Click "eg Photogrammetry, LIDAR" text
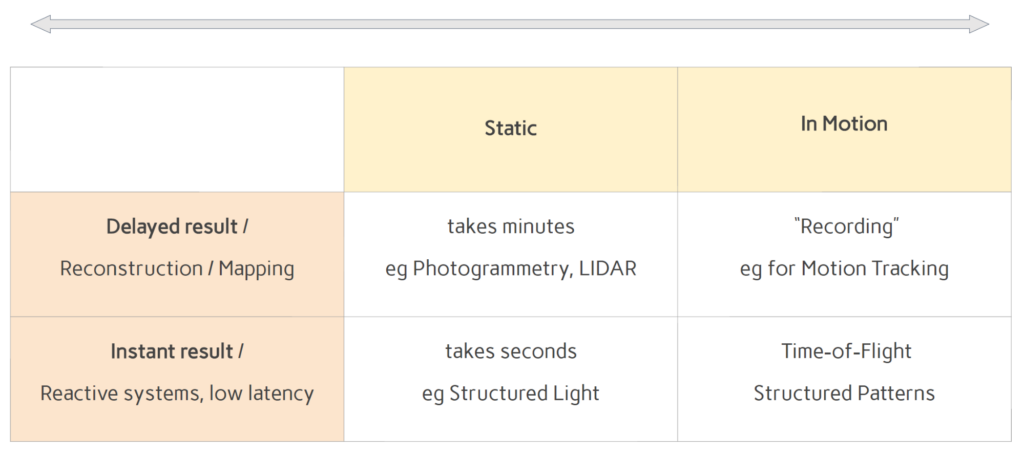The image size is (1024, 455). [x=511, y=268]
